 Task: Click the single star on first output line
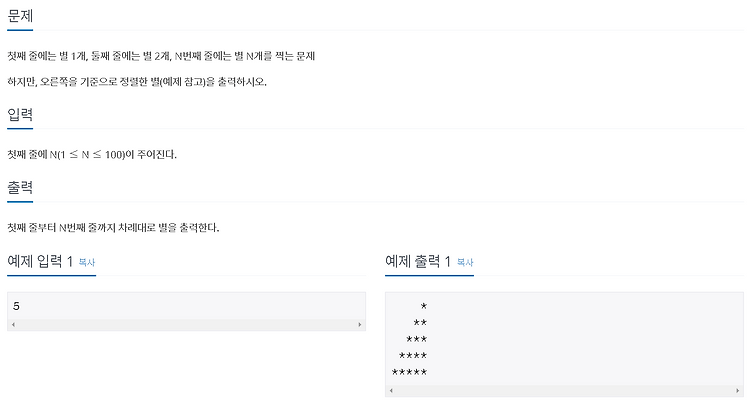[x=424, y=306]
